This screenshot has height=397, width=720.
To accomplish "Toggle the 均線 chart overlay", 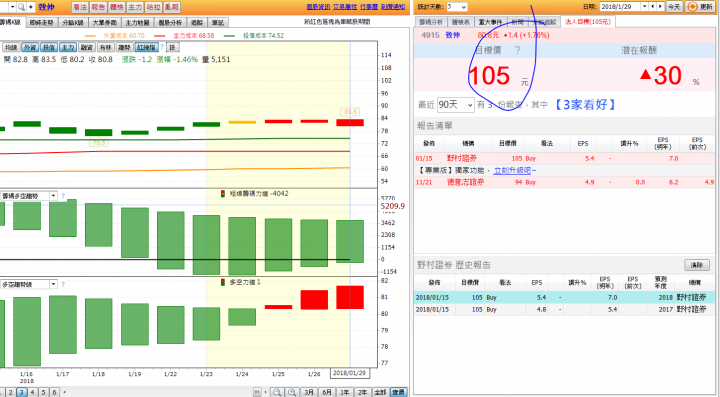I will pyautogui.click(x=11, y=47).
